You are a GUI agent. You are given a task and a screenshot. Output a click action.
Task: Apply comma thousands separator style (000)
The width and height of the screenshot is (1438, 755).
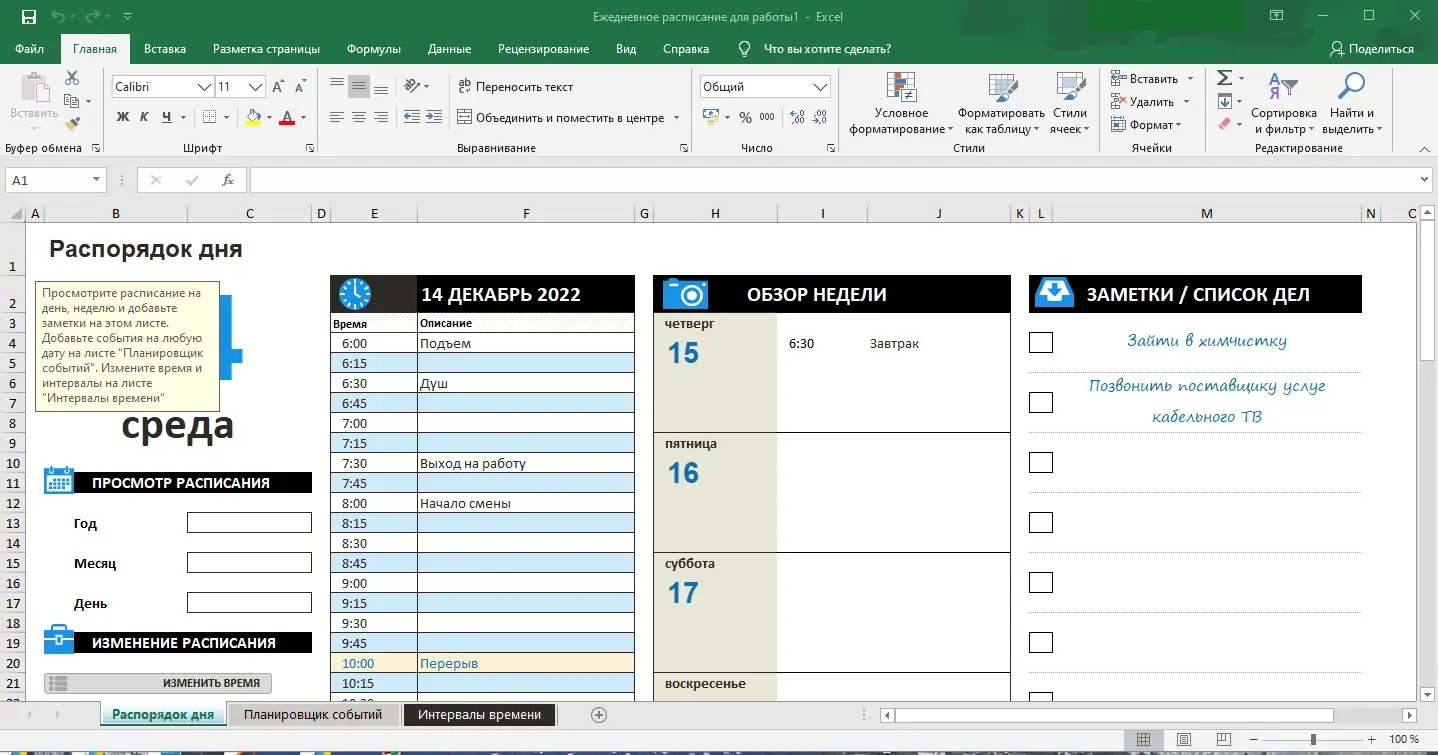click(x=767, y=118)
